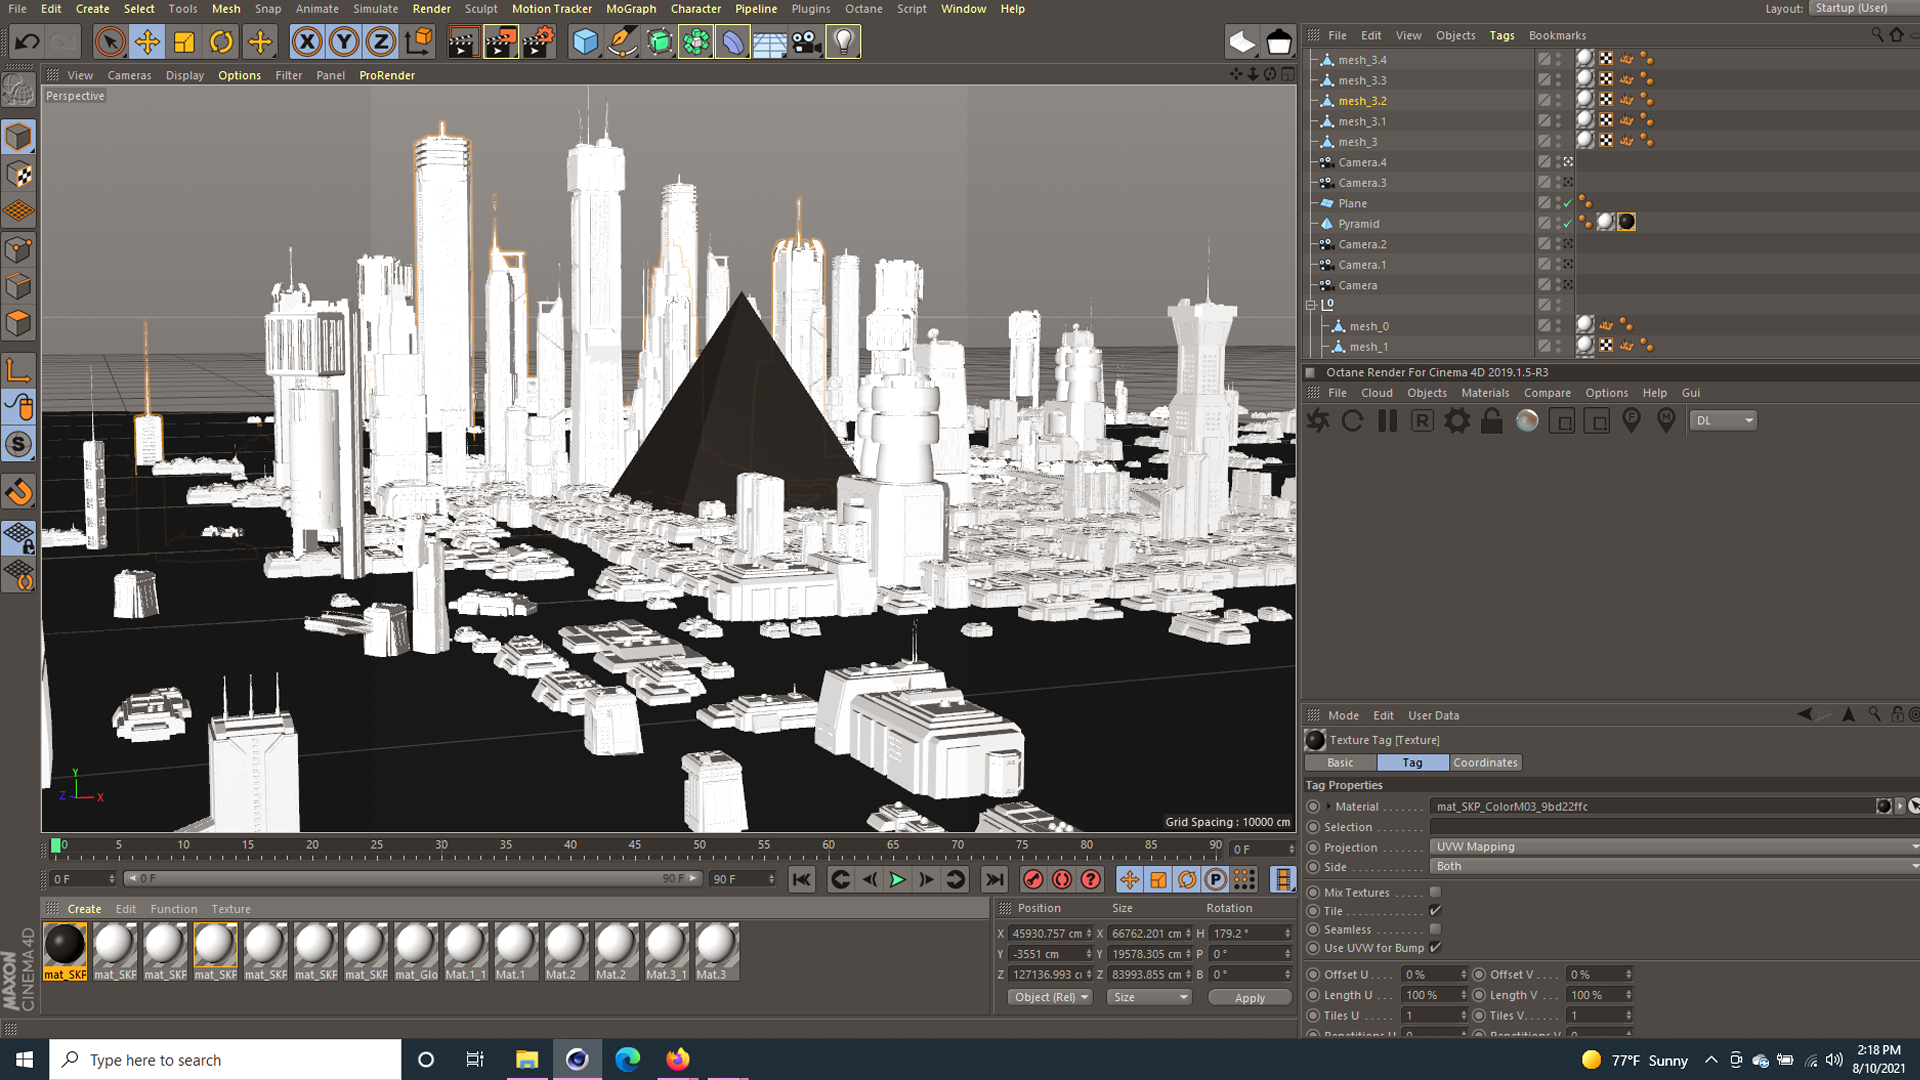Click the Apply button in the Coordinates panel
This screenshot has width=1920, height=1080.
(1249, 997)
